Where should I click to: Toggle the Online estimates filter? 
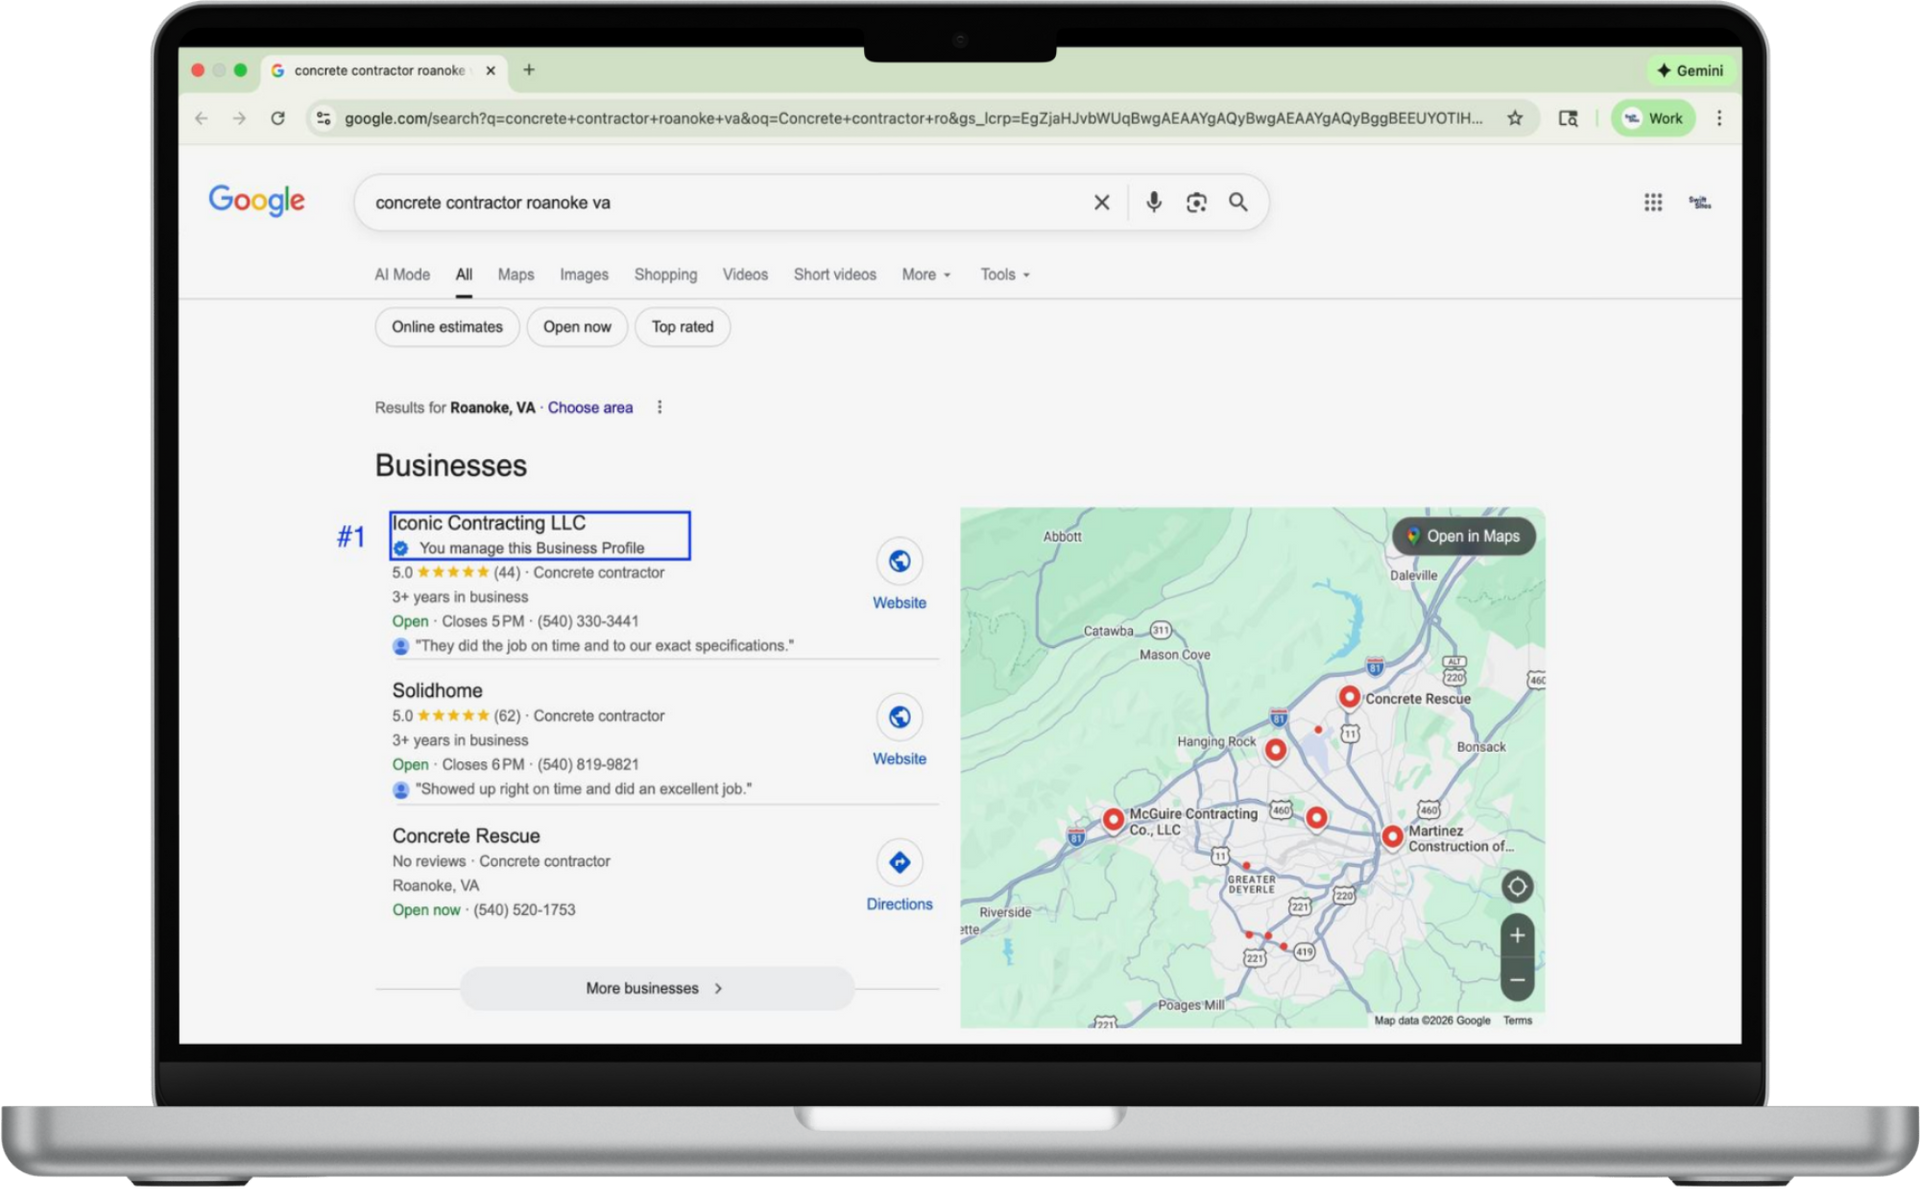(x=446, y=327)
